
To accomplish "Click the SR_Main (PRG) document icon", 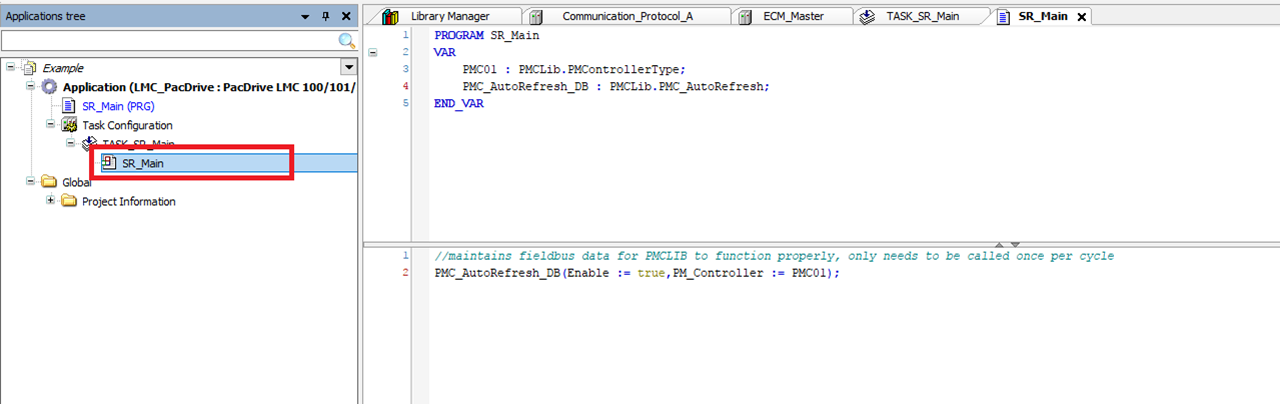I will coord(70,106).
